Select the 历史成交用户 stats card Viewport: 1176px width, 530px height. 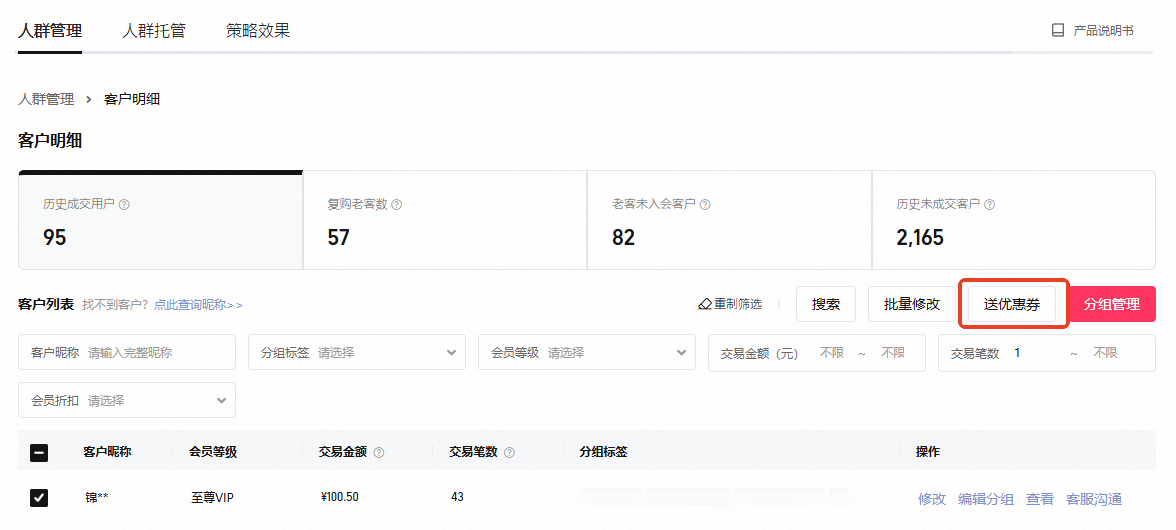click(160, 220)
